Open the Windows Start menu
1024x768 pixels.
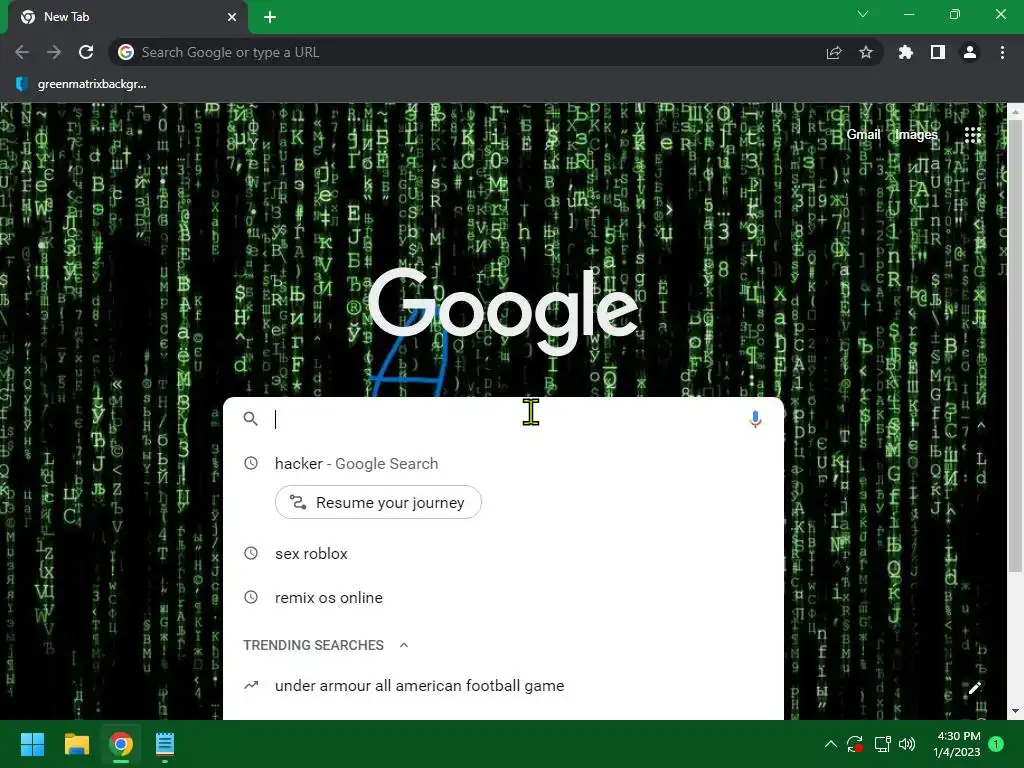pyautogui.click(x=33, y=744)
